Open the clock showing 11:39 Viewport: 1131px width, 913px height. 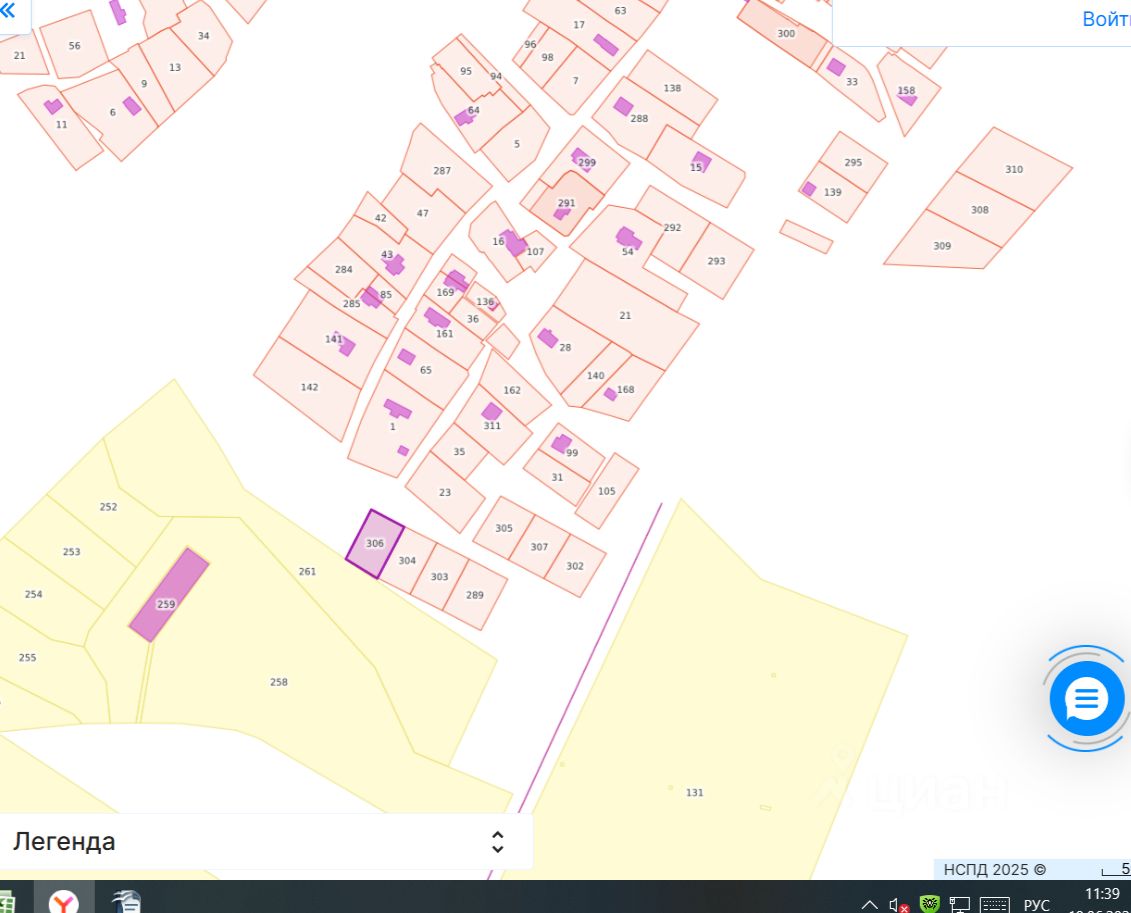click(1102, 894)
